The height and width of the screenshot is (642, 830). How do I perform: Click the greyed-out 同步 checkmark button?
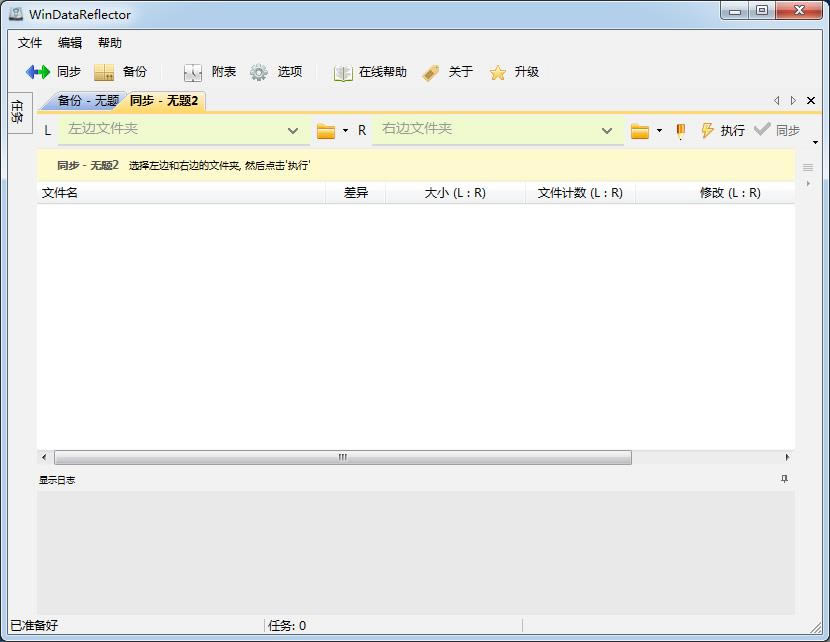(x=777, y=130)
